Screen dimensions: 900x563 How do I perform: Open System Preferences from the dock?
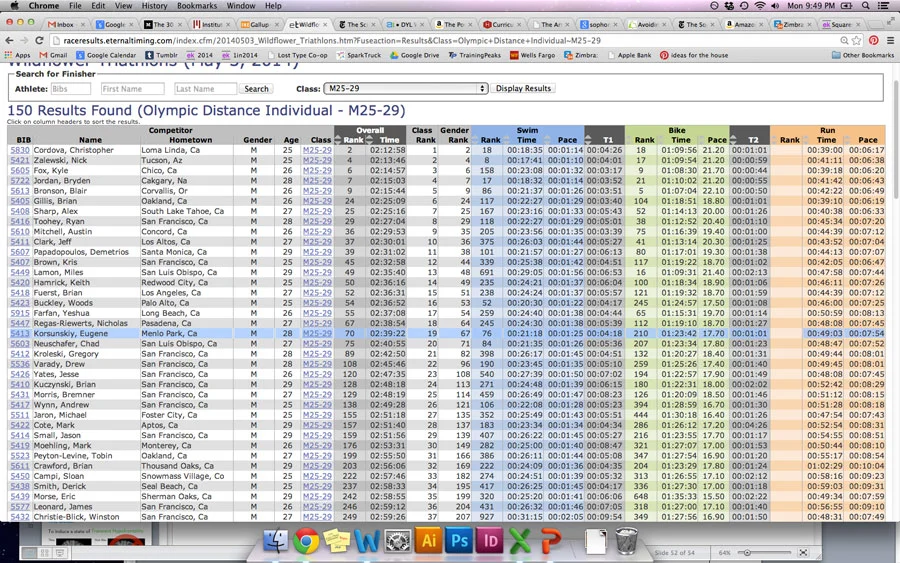(x=397, y=541)
